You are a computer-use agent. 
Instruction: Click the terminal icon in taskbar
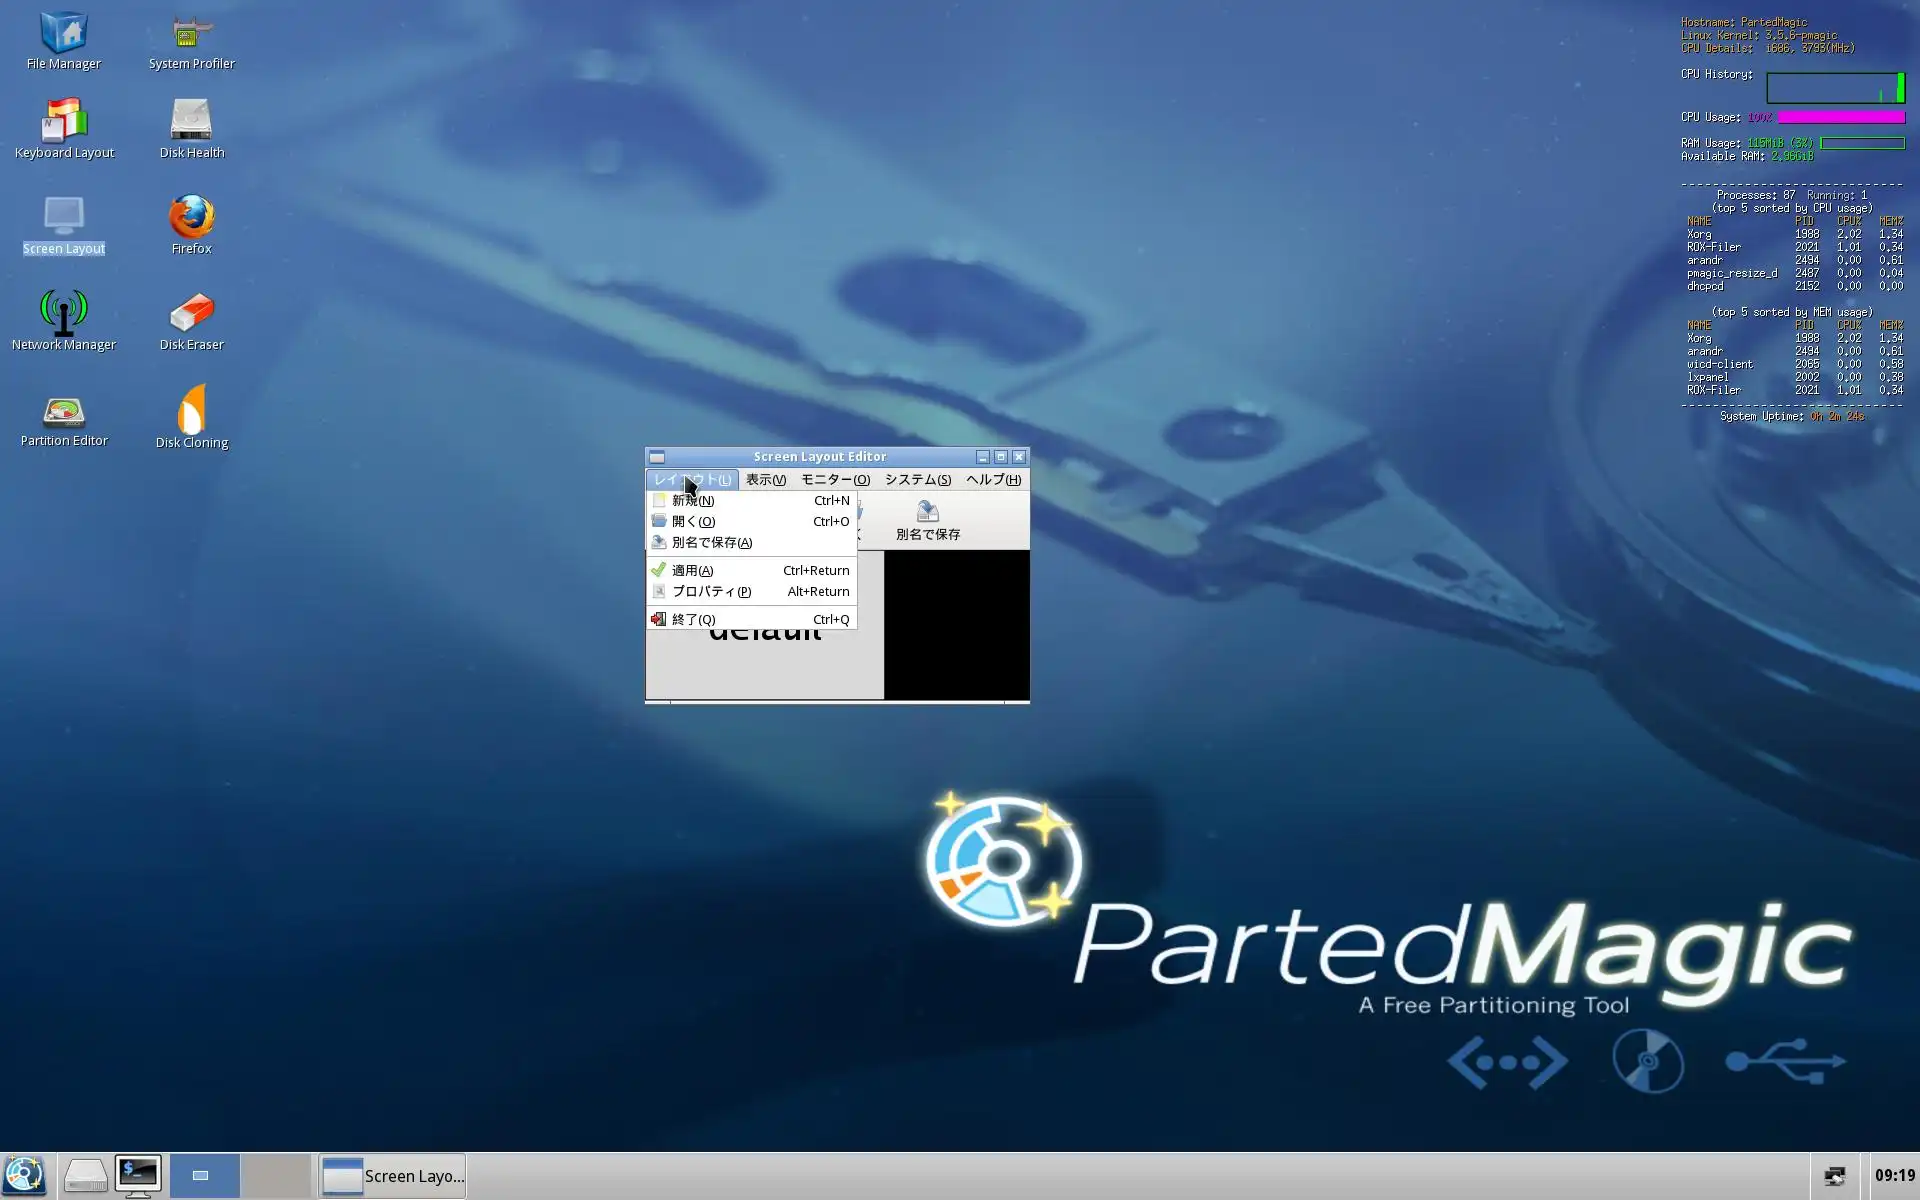138,1175
